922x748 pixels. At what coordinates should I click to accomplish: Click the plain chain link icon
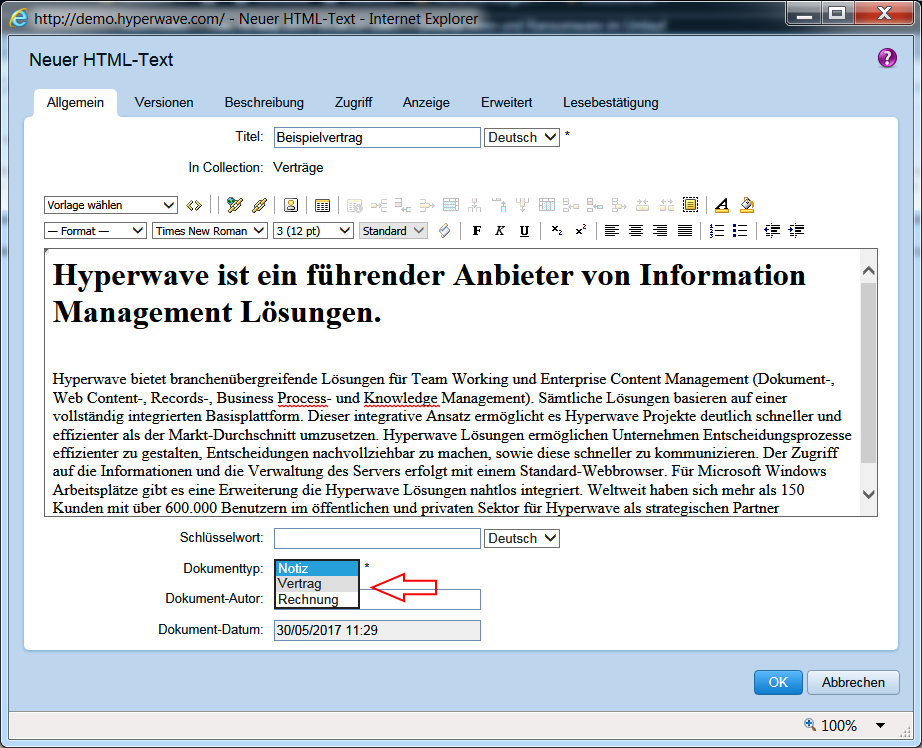pyautogui.click(x=259, y=205)
